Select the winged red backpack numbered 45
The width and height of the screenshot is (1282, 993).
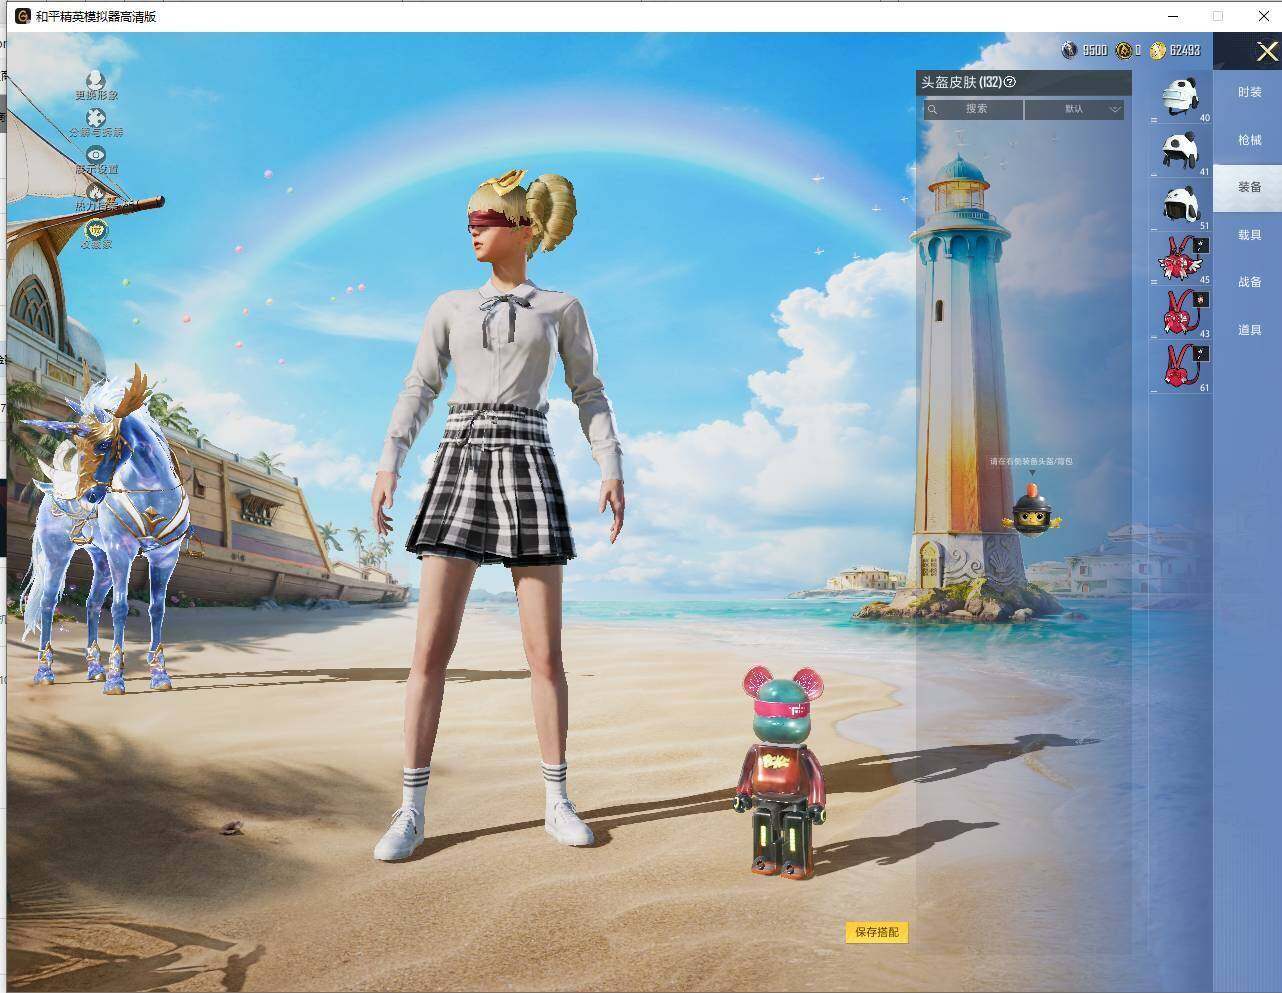pyautogui.click(x=1182, y=261)
